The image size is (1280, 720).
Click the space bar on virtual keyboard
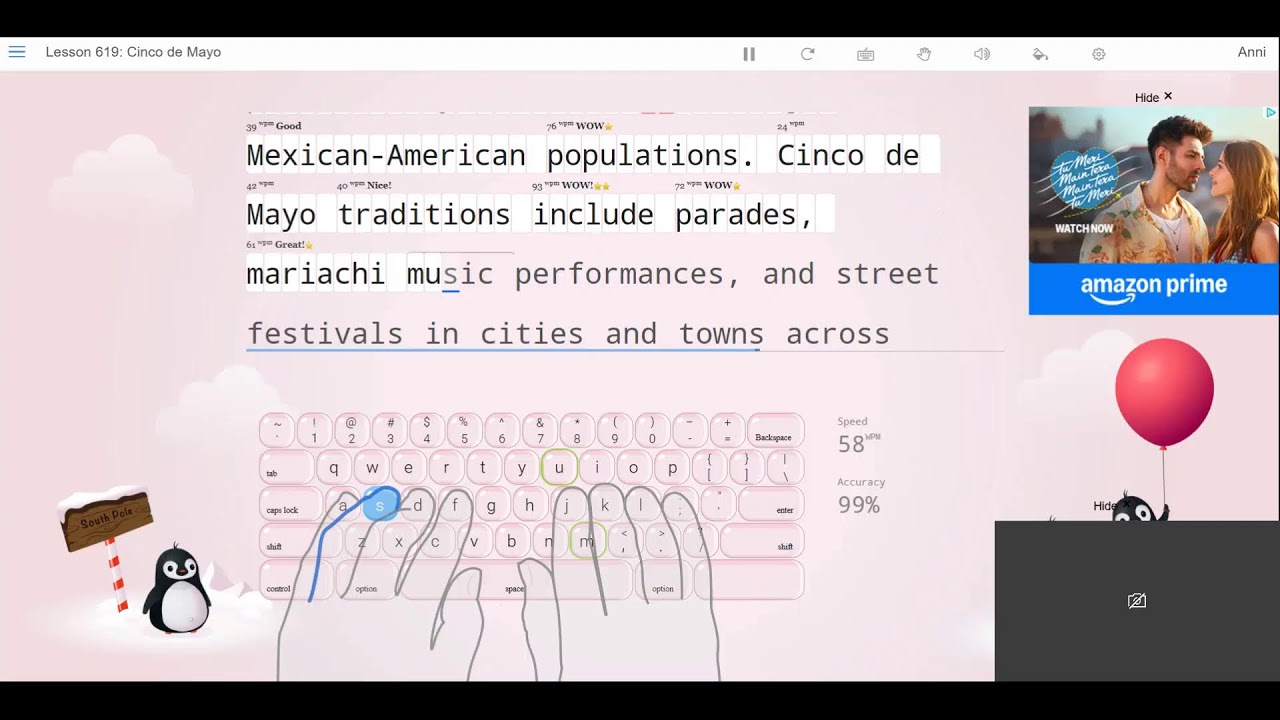point(516,580)
